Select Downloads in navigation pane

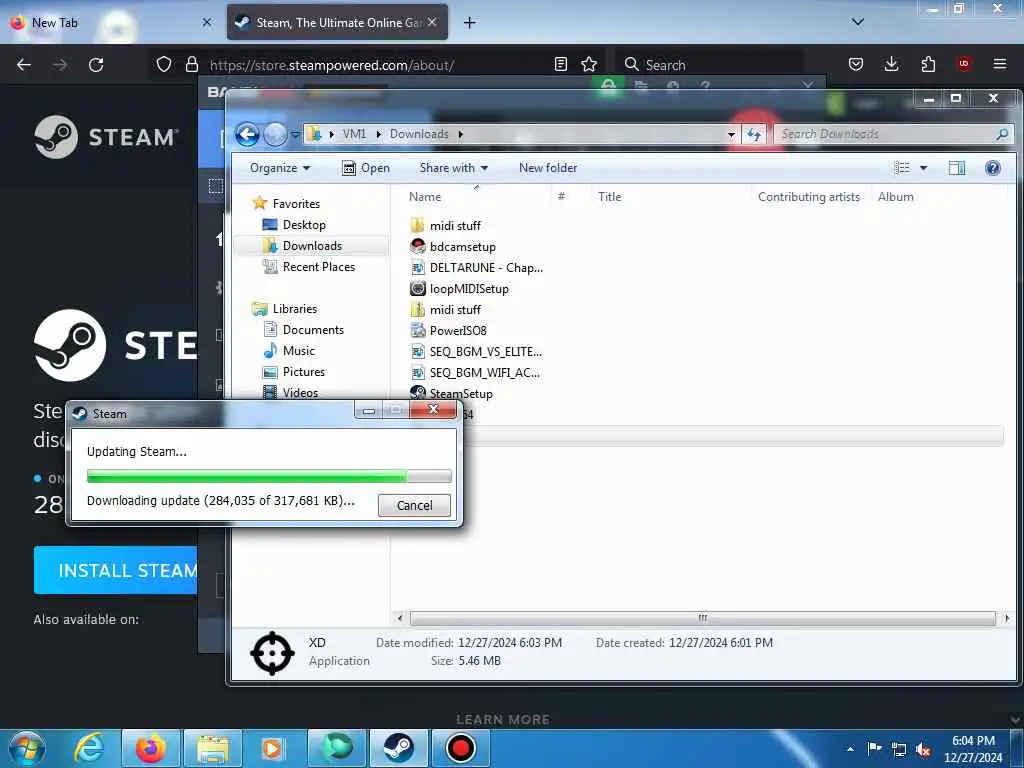(312, 246)
